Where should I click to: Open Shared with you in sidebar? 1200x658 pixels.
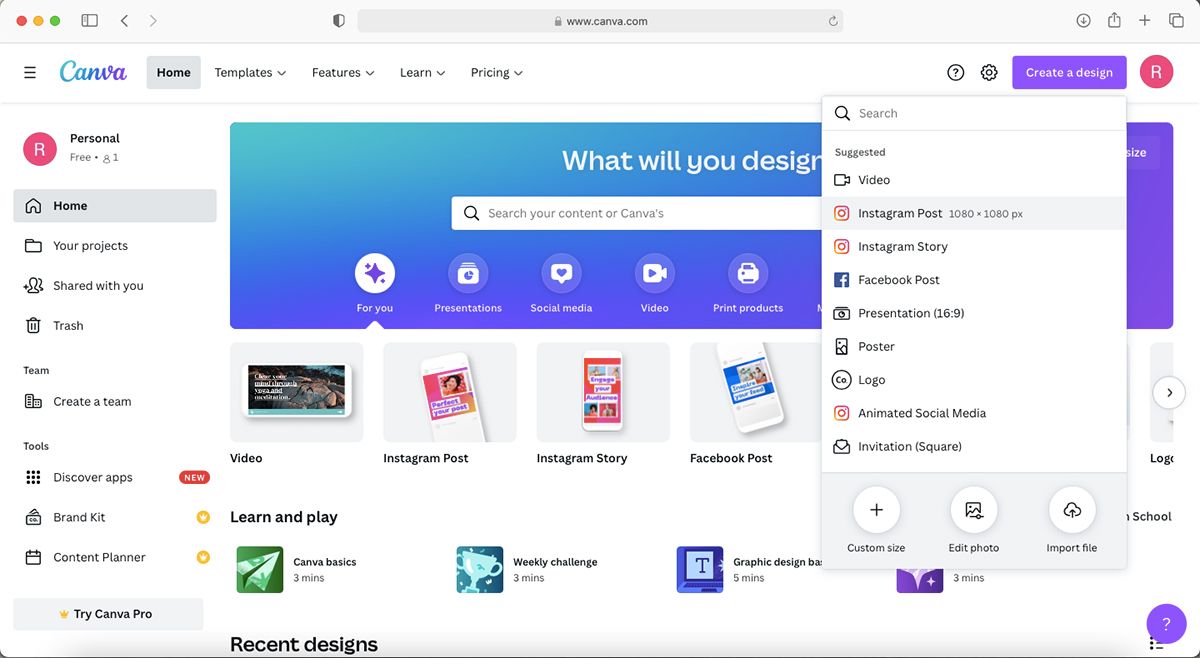(x=115, y=286)
